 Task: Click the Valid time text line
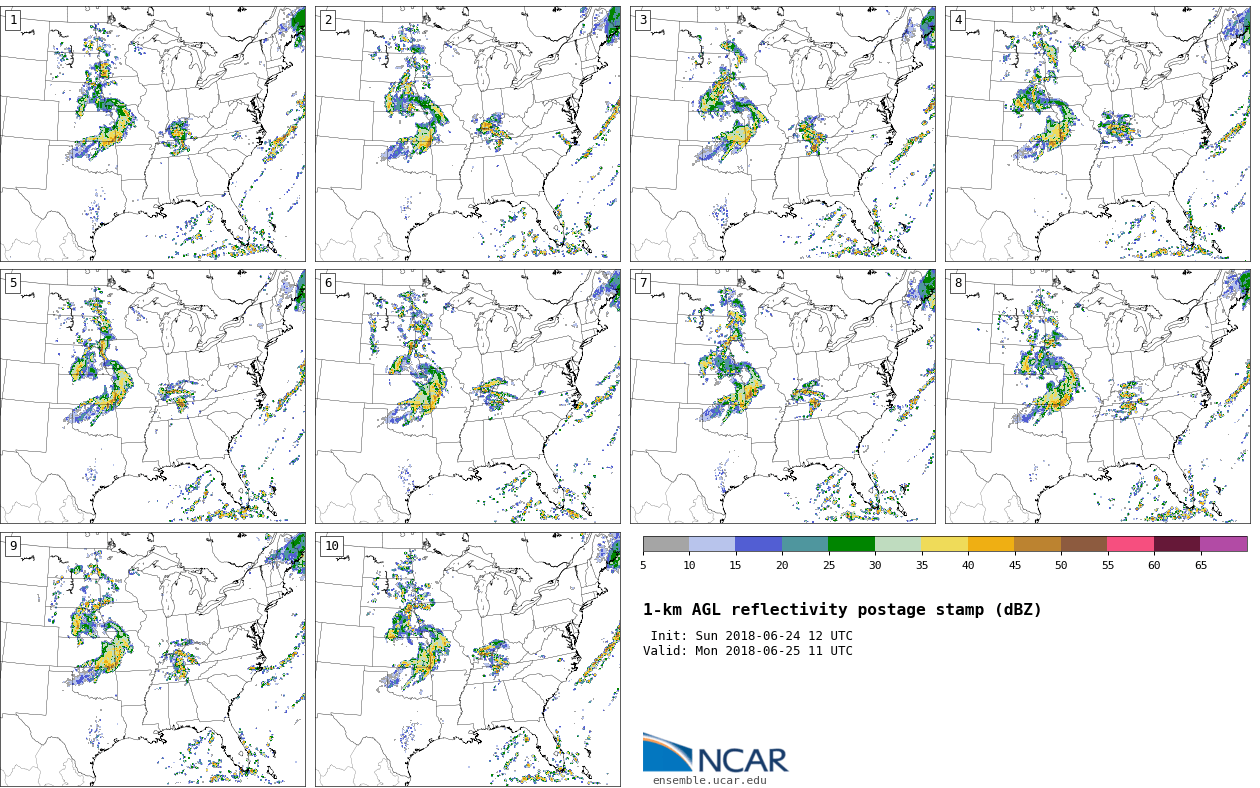(748, 651)
